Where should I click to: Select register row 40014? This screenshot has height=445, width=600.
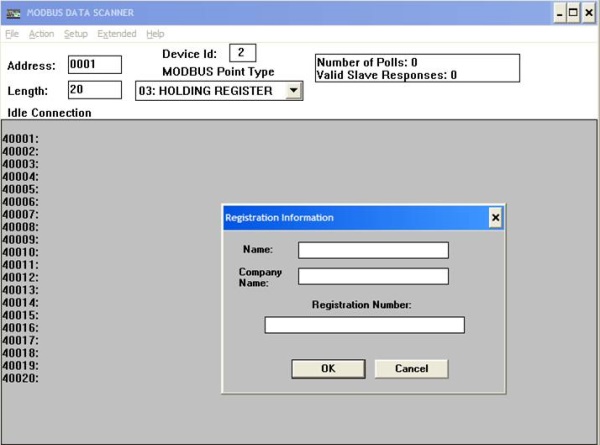point(21,303)
